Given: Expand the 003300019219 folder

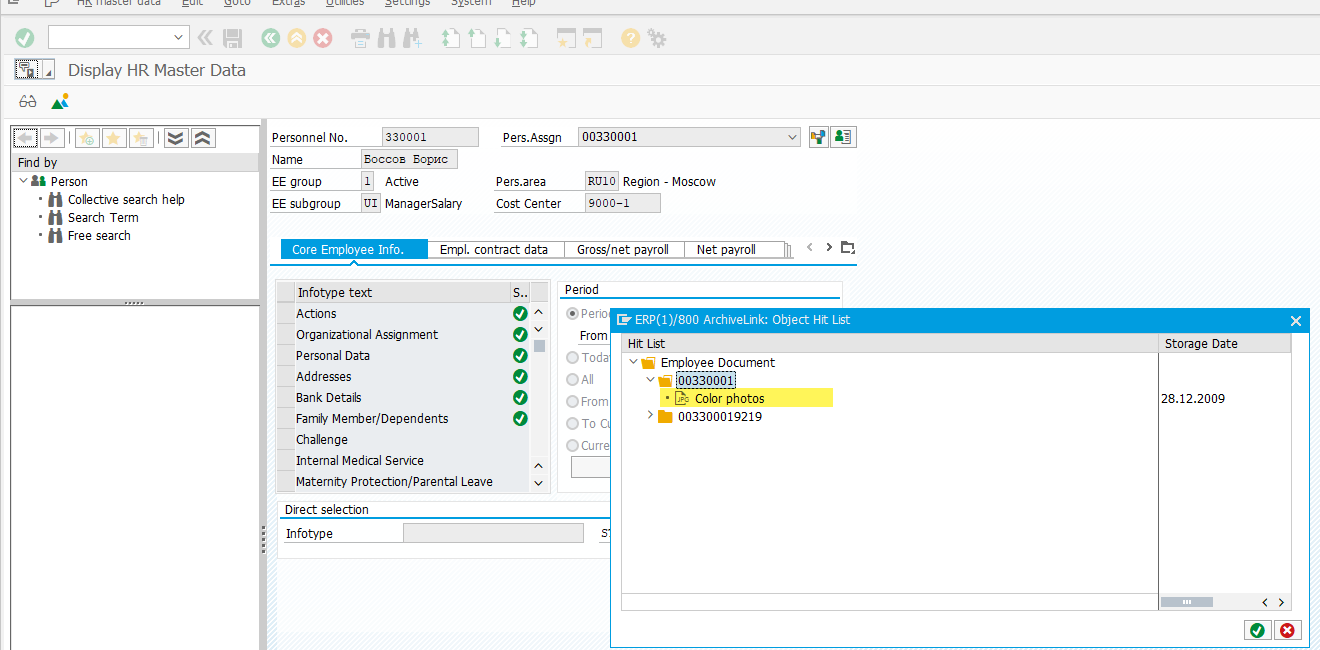Looking at the screenshot, I should (650, 416).
